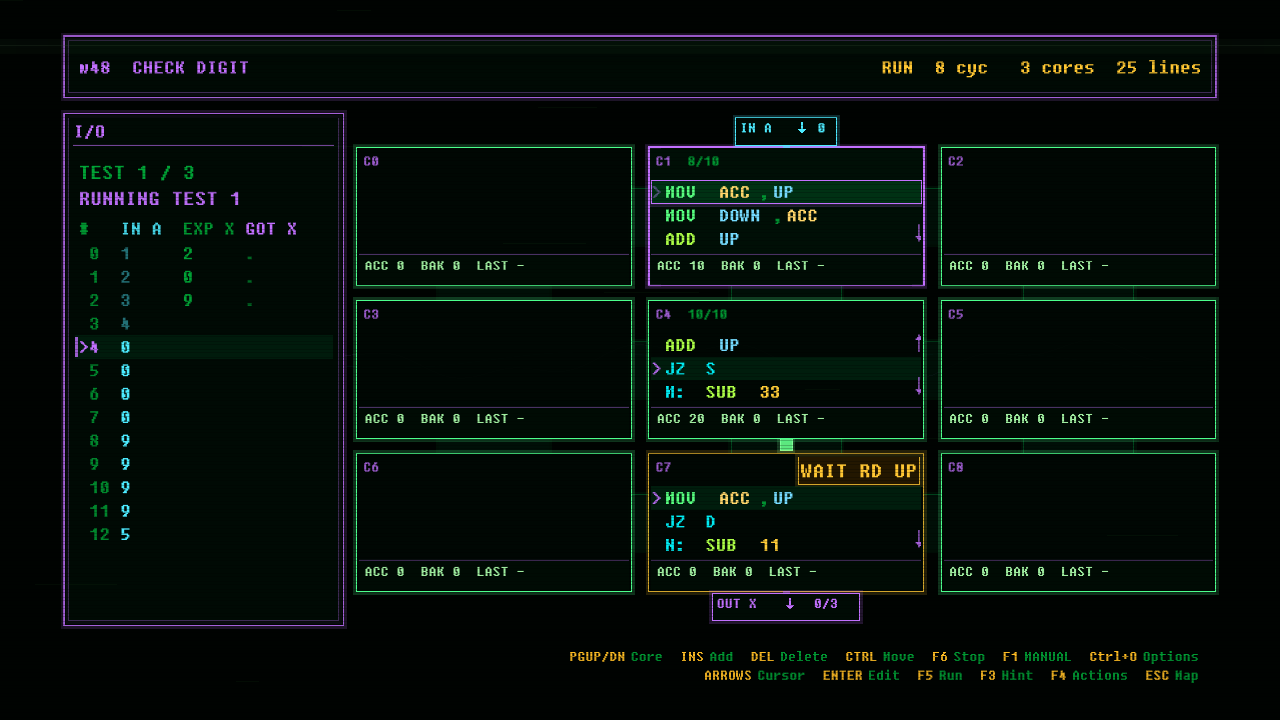1280x720 pixels.
Task: Select the OUT X 0/3 output port box
Action: (x=786, y=606)
